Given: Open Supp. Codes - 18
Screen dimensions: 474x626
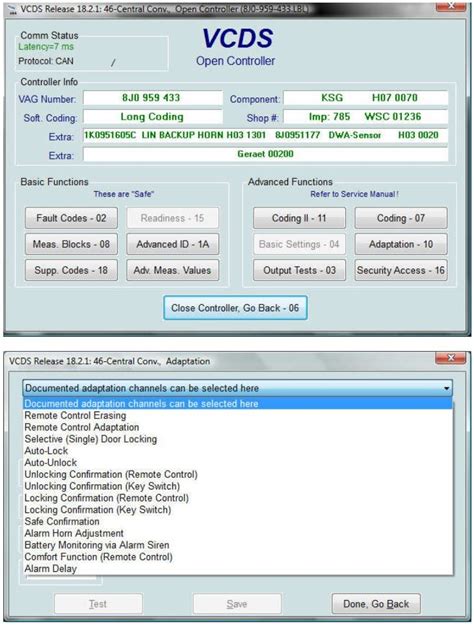Looking at the screenshot, I should [71, 270].
